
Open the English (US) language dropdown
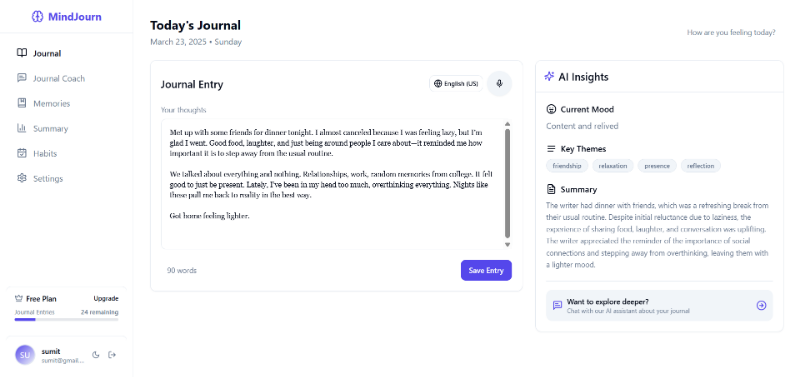point(456,84)
